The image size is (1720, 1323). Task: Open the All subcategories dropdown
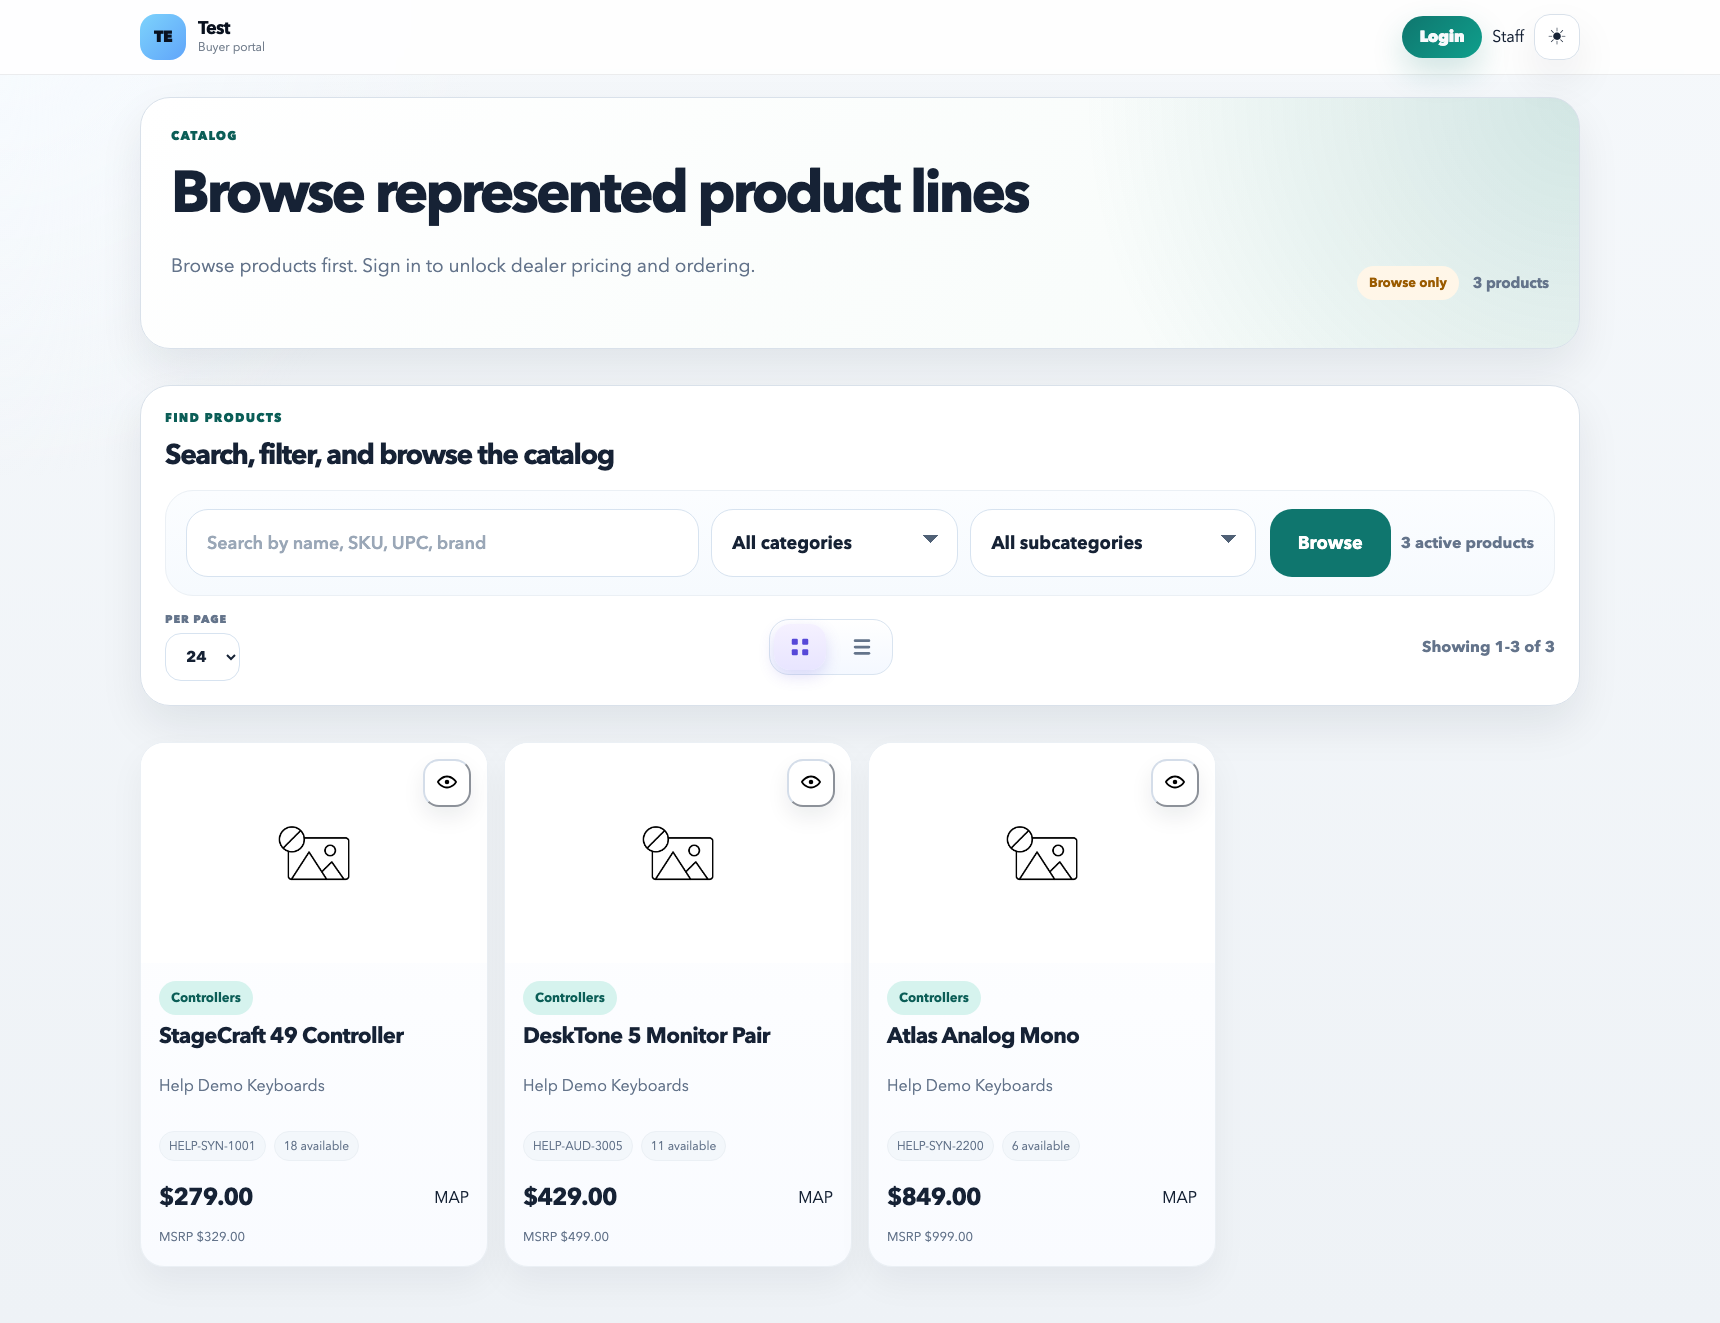coord(1113,543)
